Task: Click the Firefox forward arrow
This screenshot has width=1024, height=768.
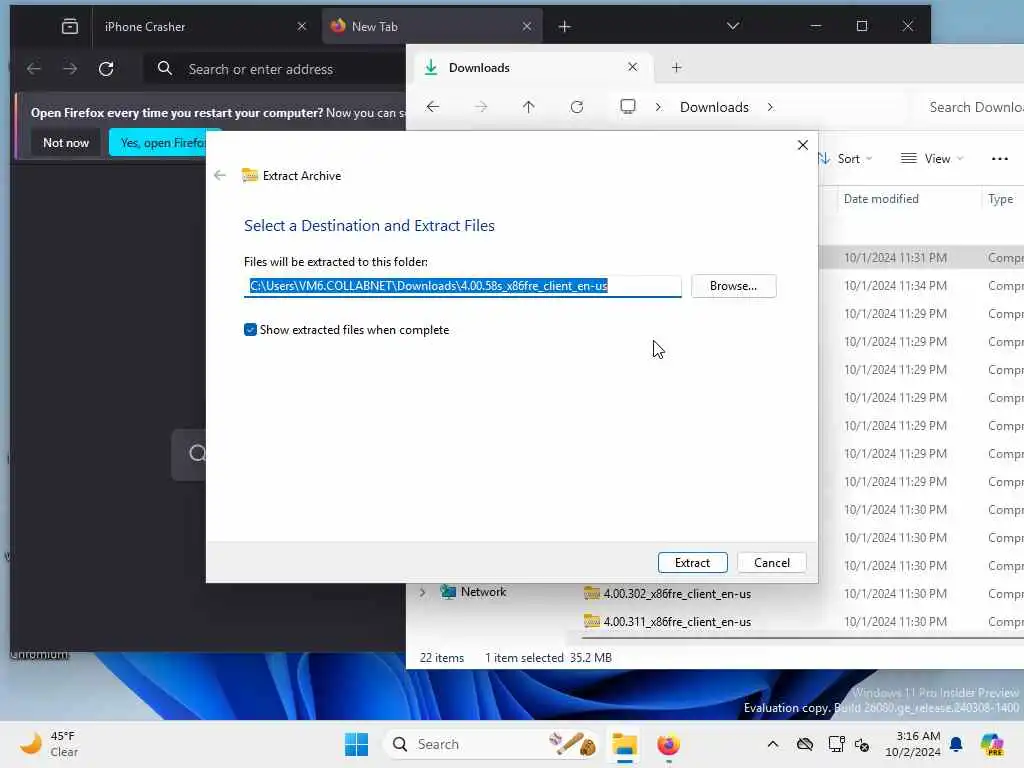Action: pyautogui.click(x=70, y=69)
